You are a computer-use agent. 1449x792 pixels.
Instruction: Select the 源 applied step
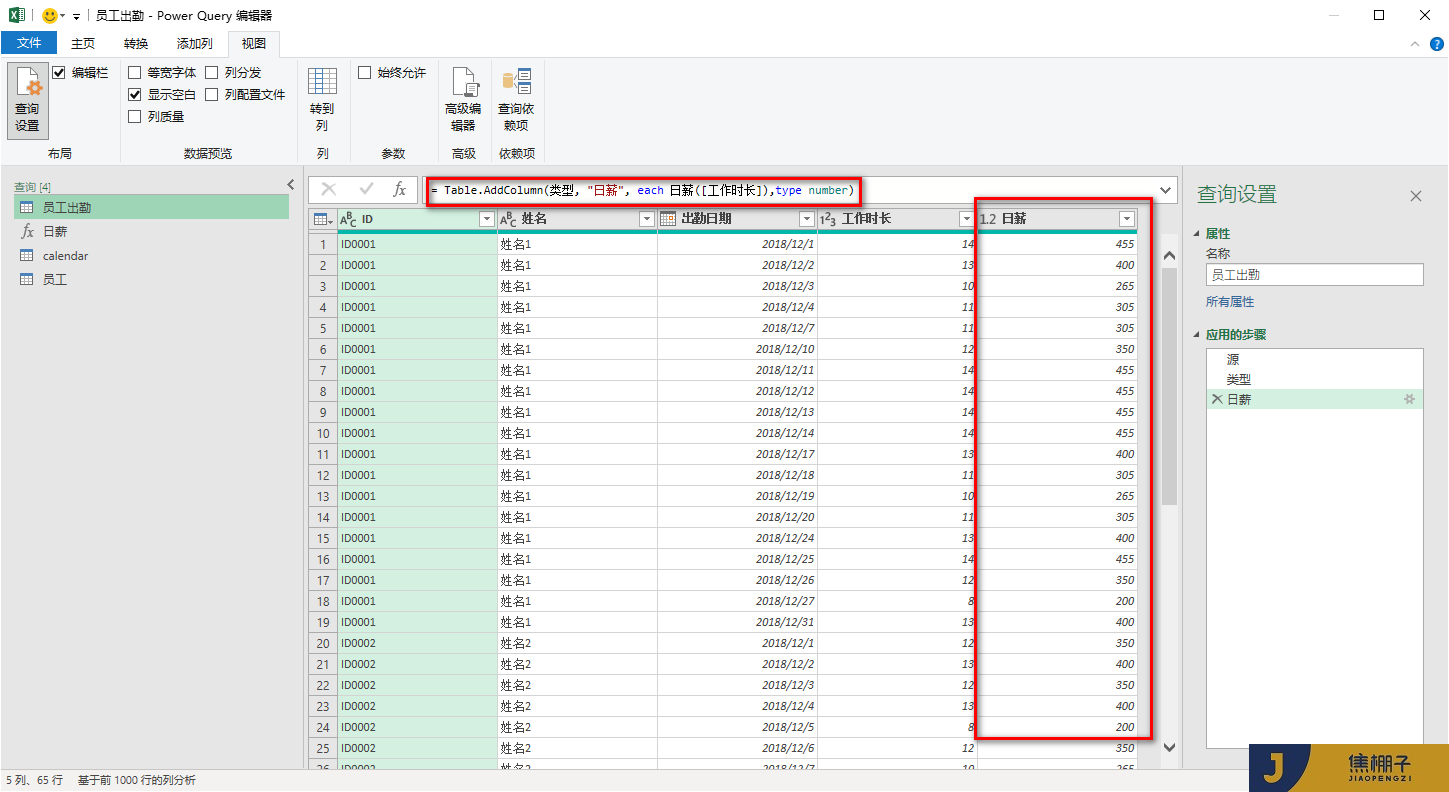1315,359
